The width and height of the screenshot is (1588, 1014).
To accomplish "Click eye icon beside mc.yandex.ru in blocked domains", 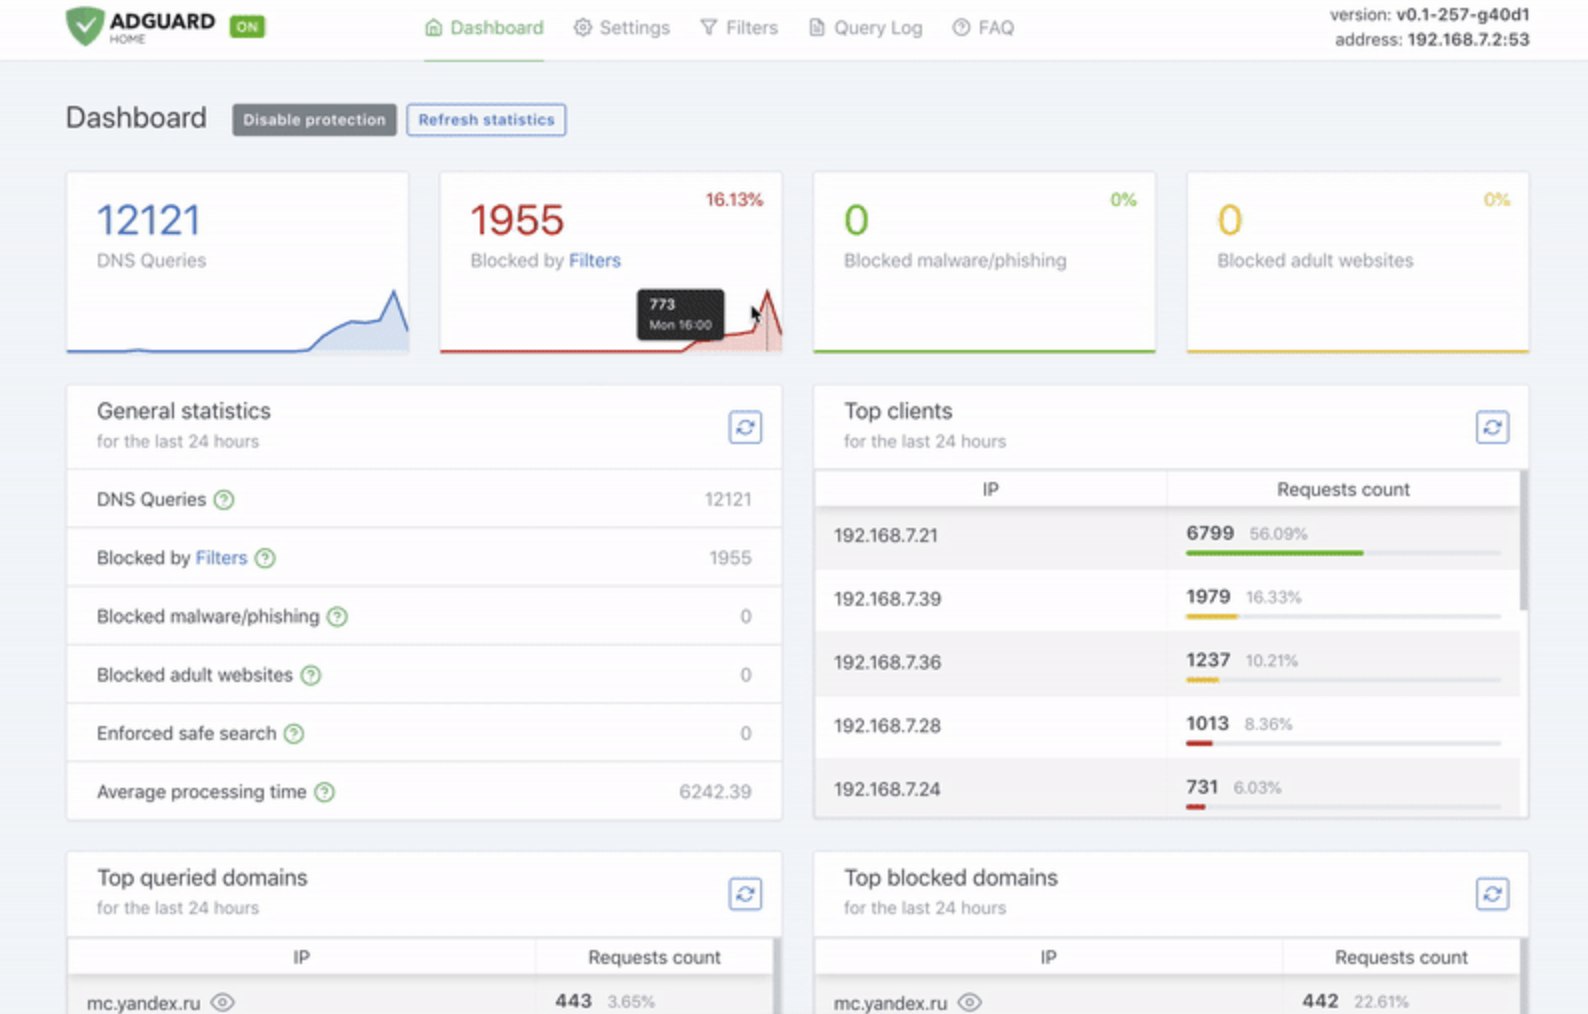I will click(969, 1002).
